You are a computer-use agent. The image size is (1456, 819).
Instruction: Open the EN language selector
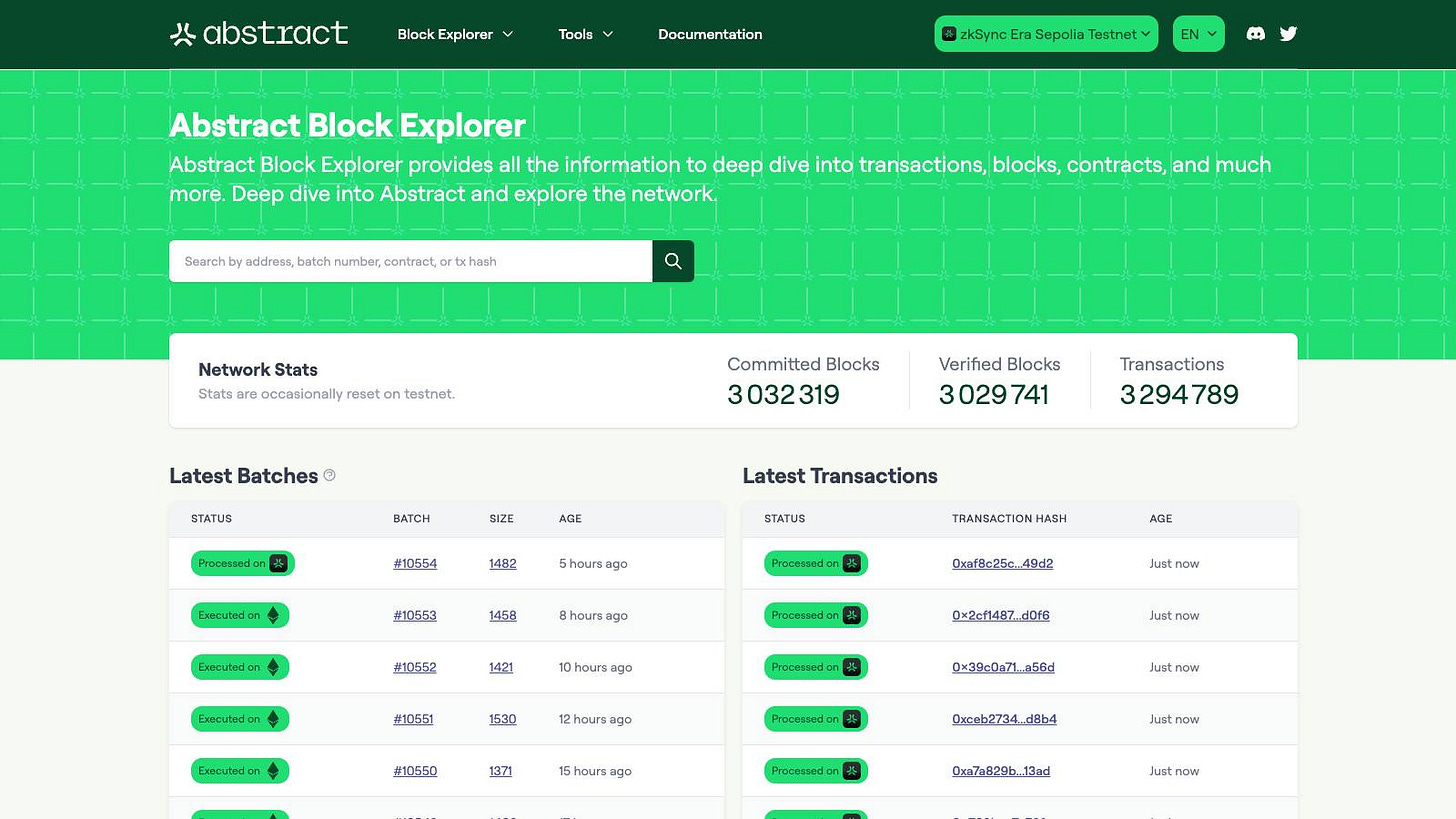tap(1199, 34)
